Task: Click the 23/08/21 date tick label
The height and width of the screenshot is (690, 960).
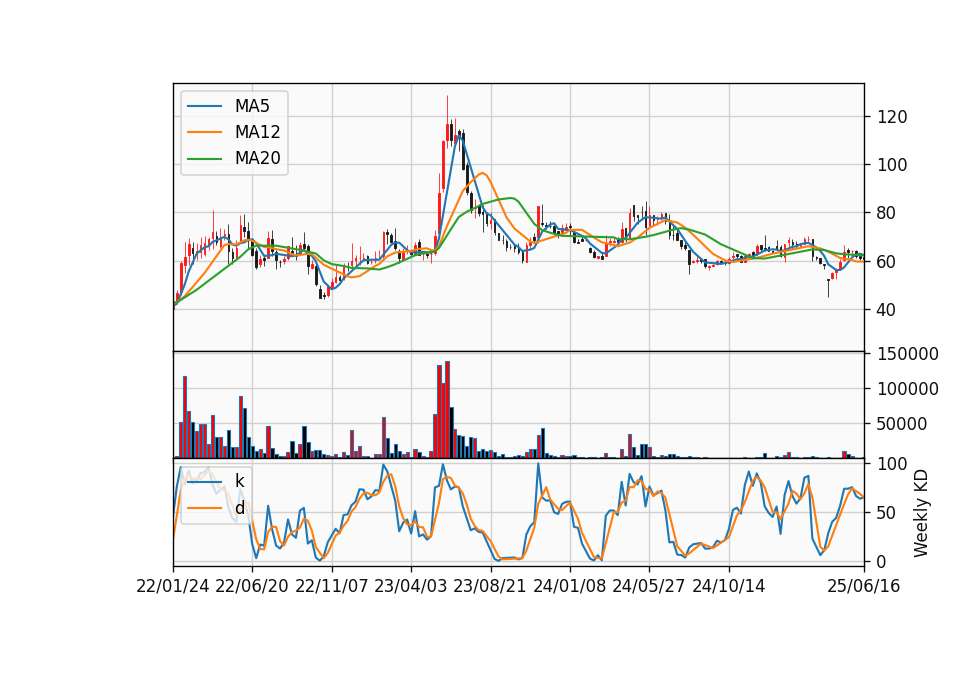Action: coord(490,586)
